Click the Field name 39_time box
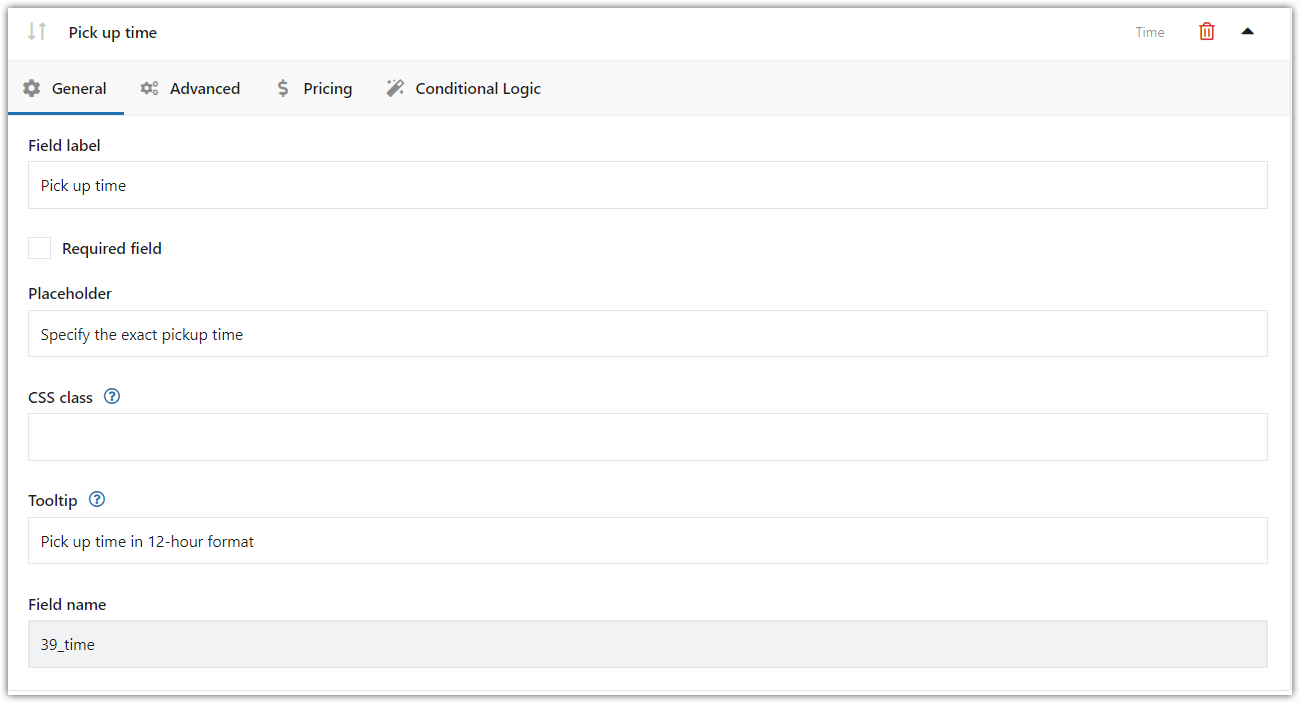Viewport: 1300px width, 703px height. tap(647, 644)
